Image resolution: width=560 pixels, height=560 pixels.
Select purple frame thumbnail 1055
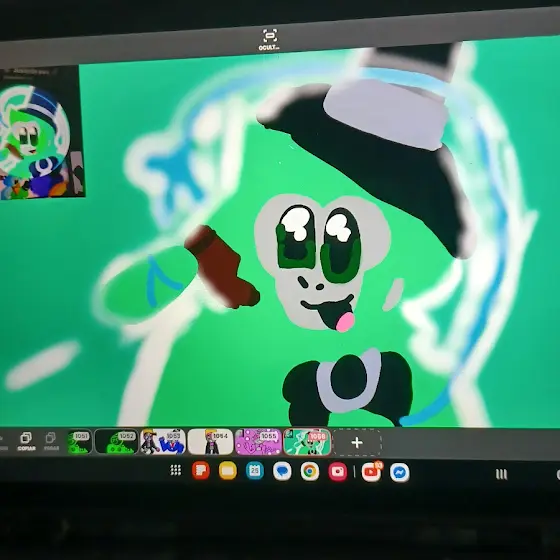pos(259,442)
